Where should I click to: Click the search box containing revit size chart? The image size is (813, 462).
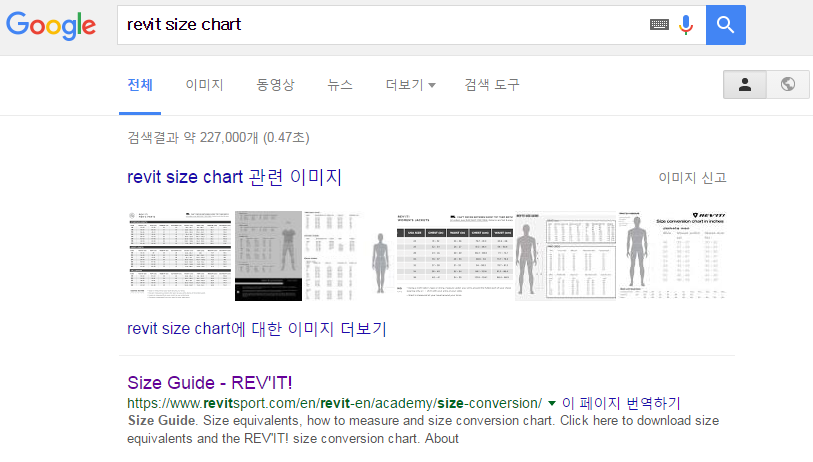pyautogui.click(x=380, y=25)
